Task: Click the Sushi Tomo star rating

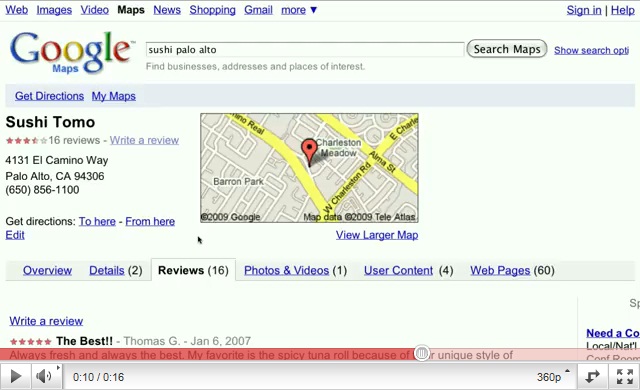Action: pos(26,141)
